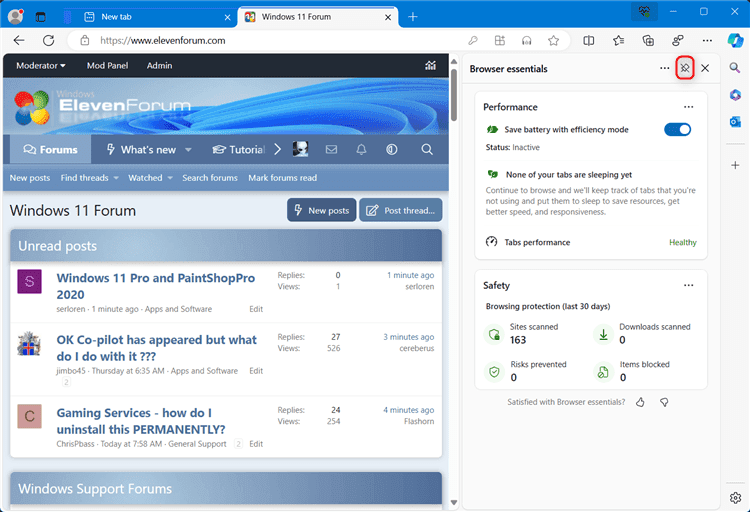Open Performance card more options
Image resolution: width=750 pixels, height=512 pixels.
[x=688, y=107]
